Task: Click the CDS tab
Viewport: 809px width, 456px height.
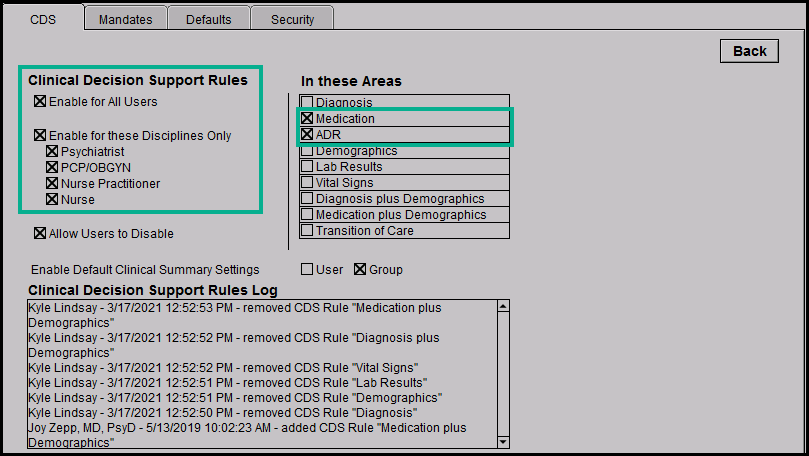Action: point(43,19)
